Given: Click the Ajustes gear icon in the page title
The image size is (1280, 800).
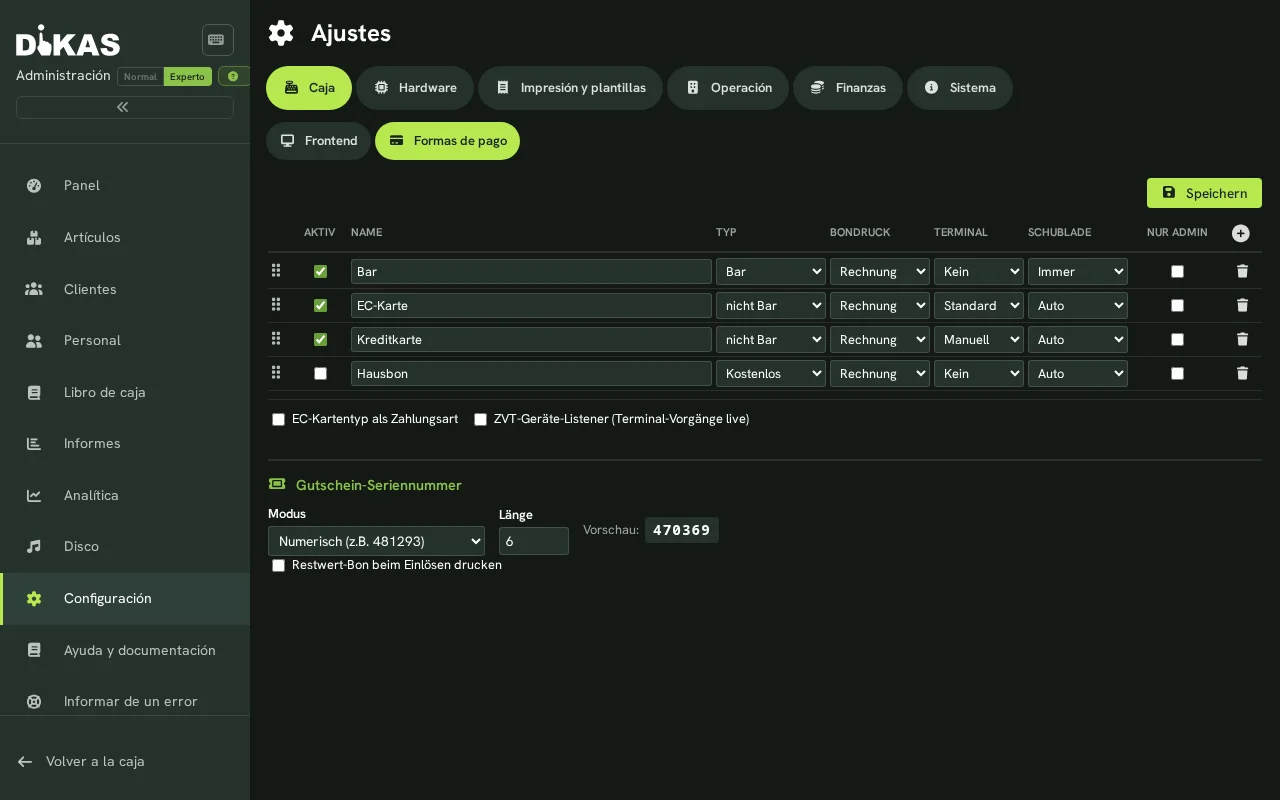Looking at the screenshot, I should pos(281,33).
